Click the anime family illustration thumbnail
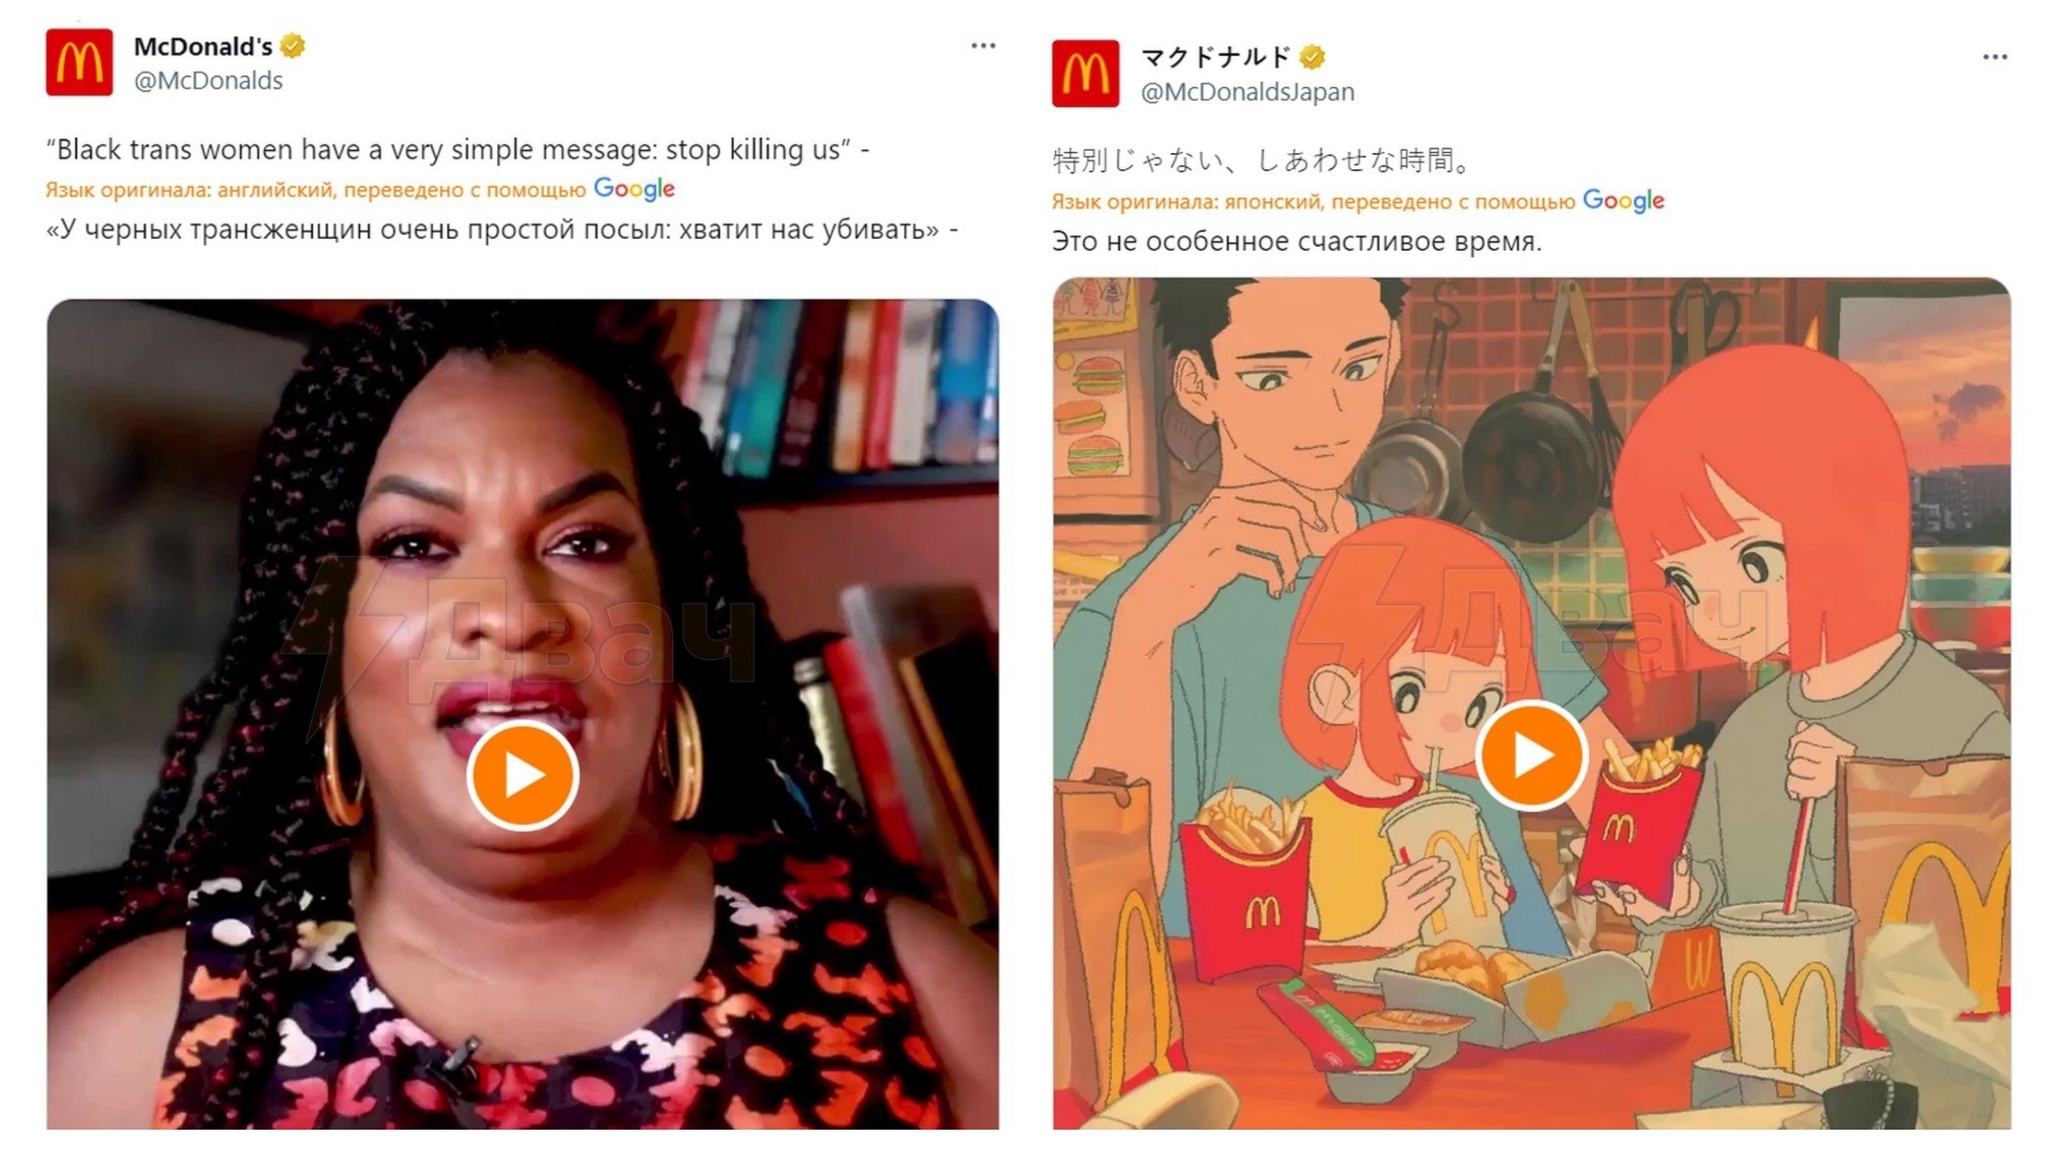This screenshot has width=2048, height=1150. (x=1531, y=703)
